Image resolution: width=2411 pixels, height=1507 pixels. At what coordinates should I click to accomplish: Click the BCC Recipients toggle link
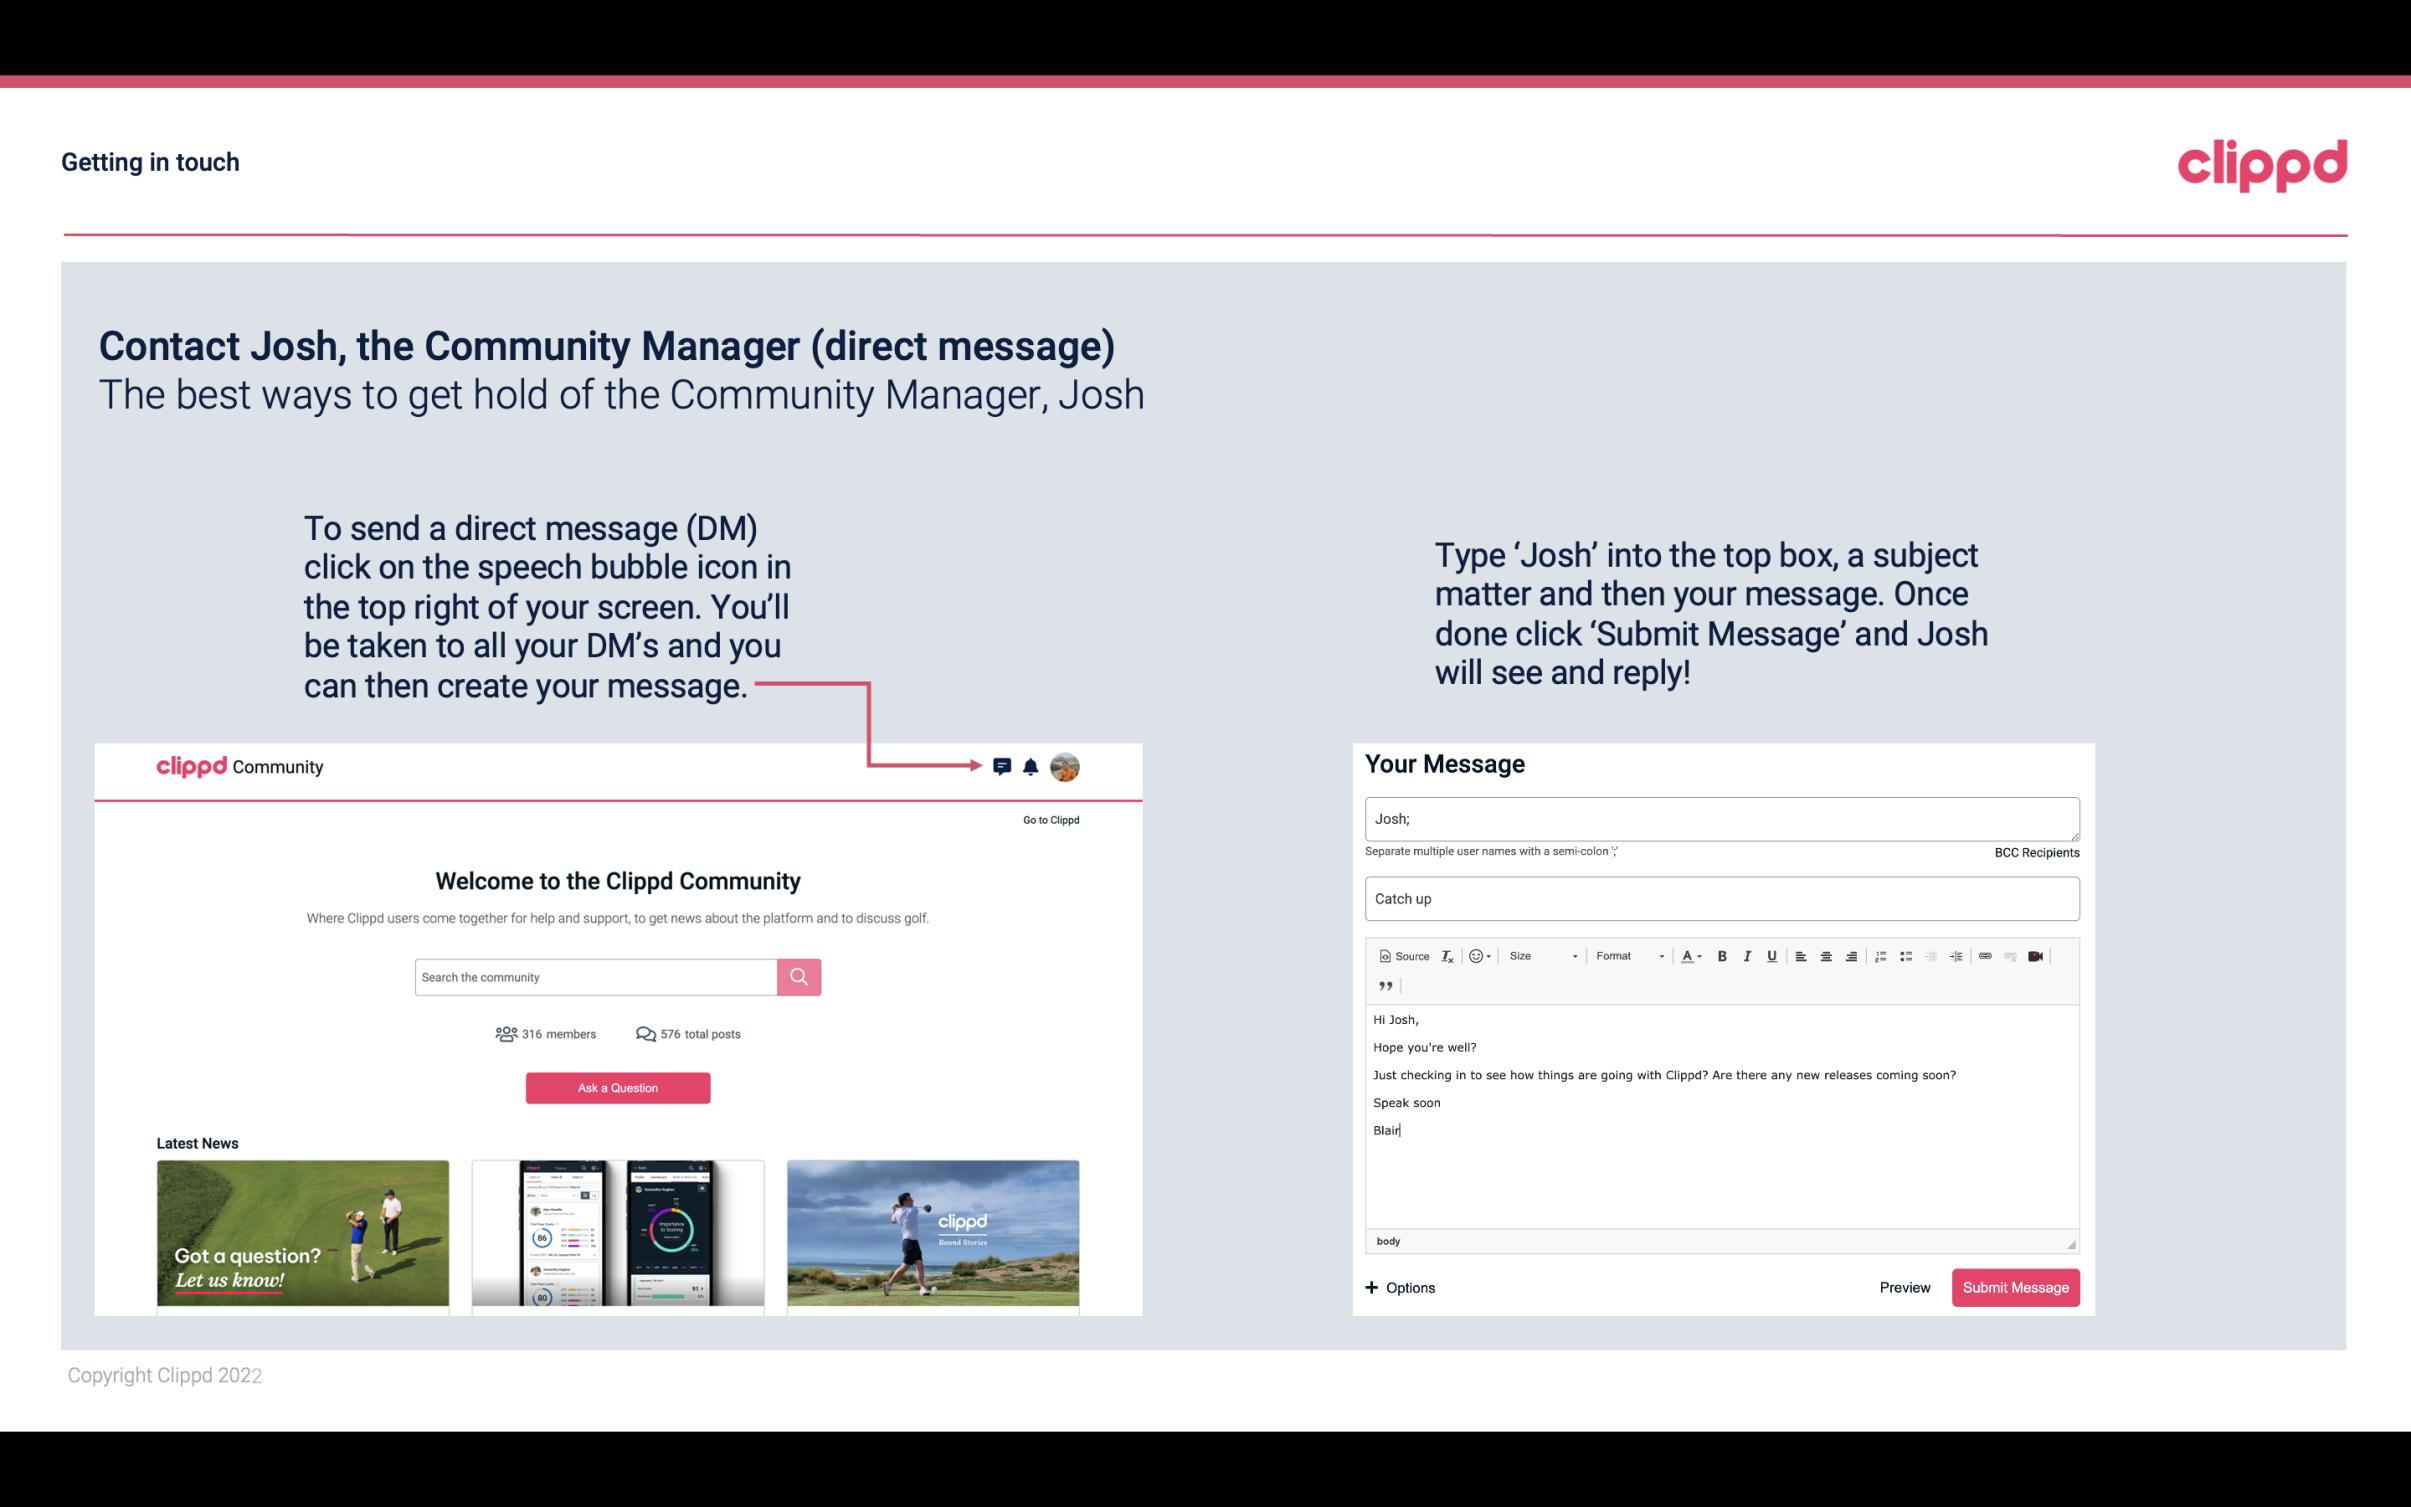[2034, 852]
